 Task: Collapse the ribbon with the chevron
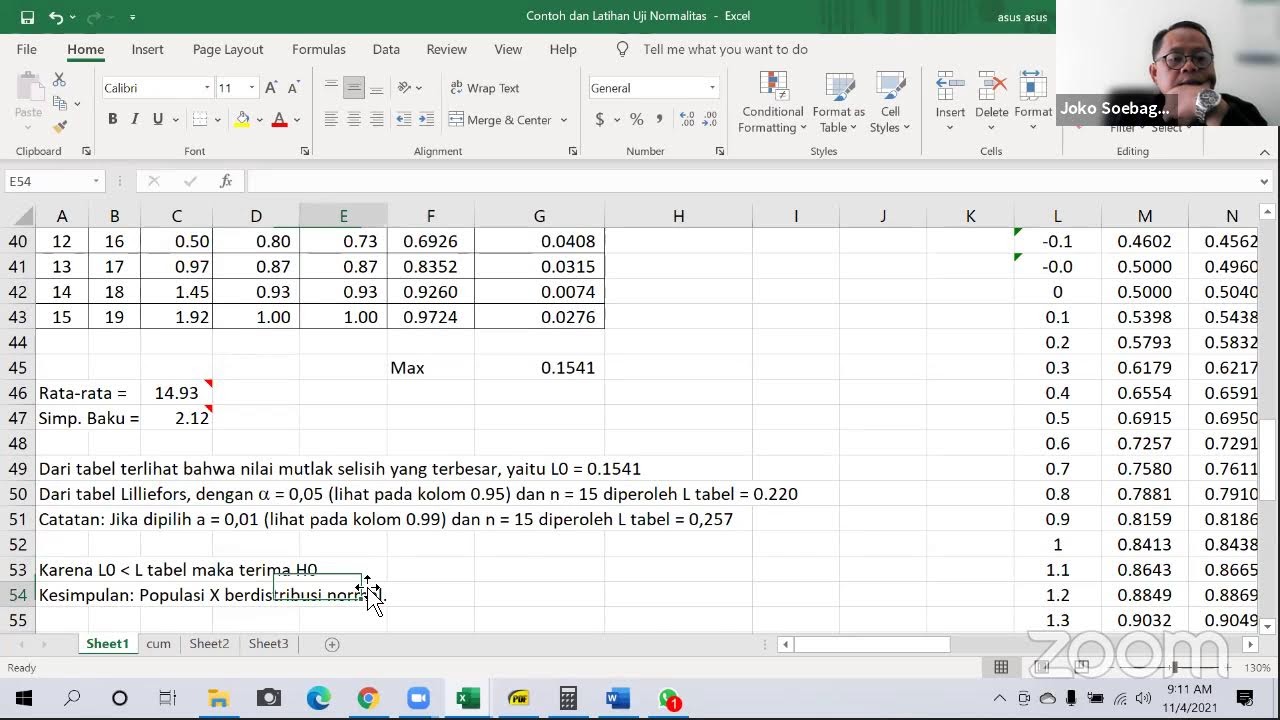(1265, 152)
